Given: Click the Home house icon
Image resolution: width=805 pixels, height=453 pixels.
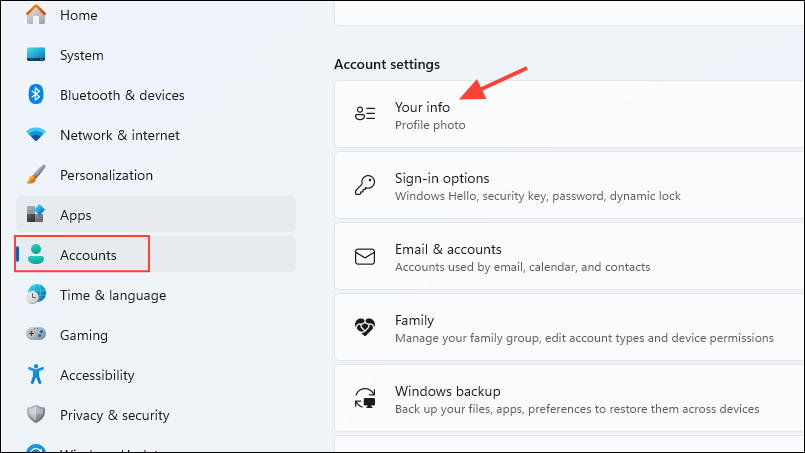Looking at the screenshot, I should 36,15.
